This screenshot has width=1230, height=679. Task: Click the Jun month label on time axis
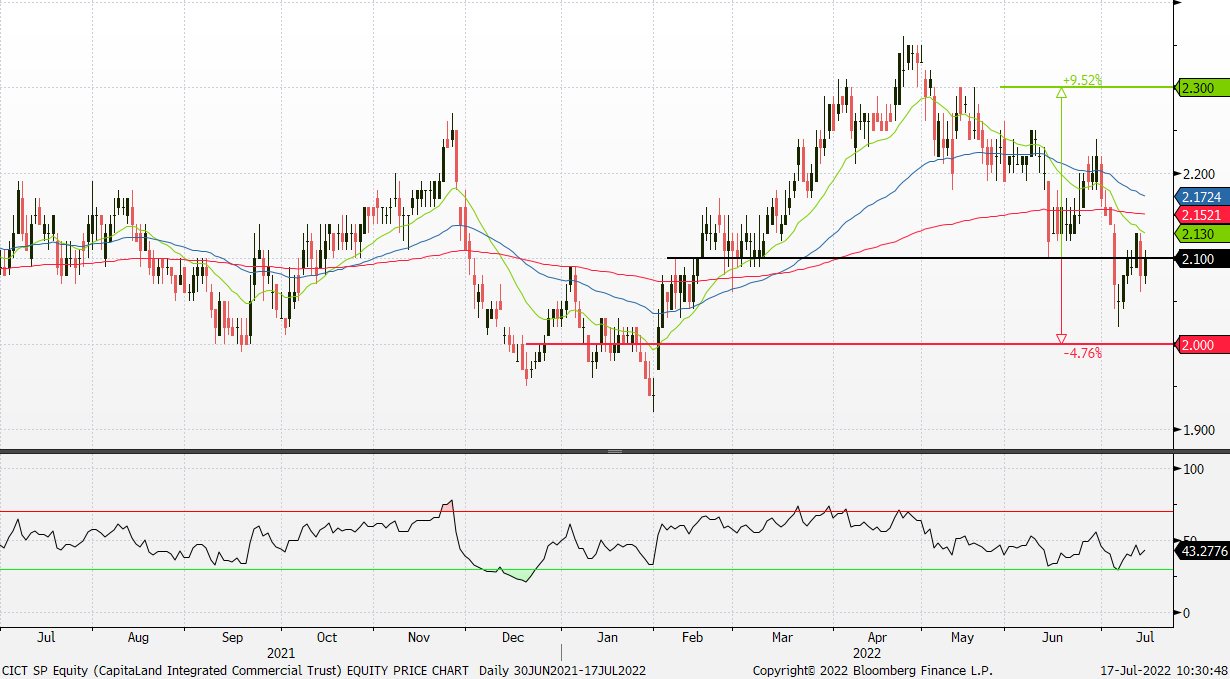coord(1052,636)
